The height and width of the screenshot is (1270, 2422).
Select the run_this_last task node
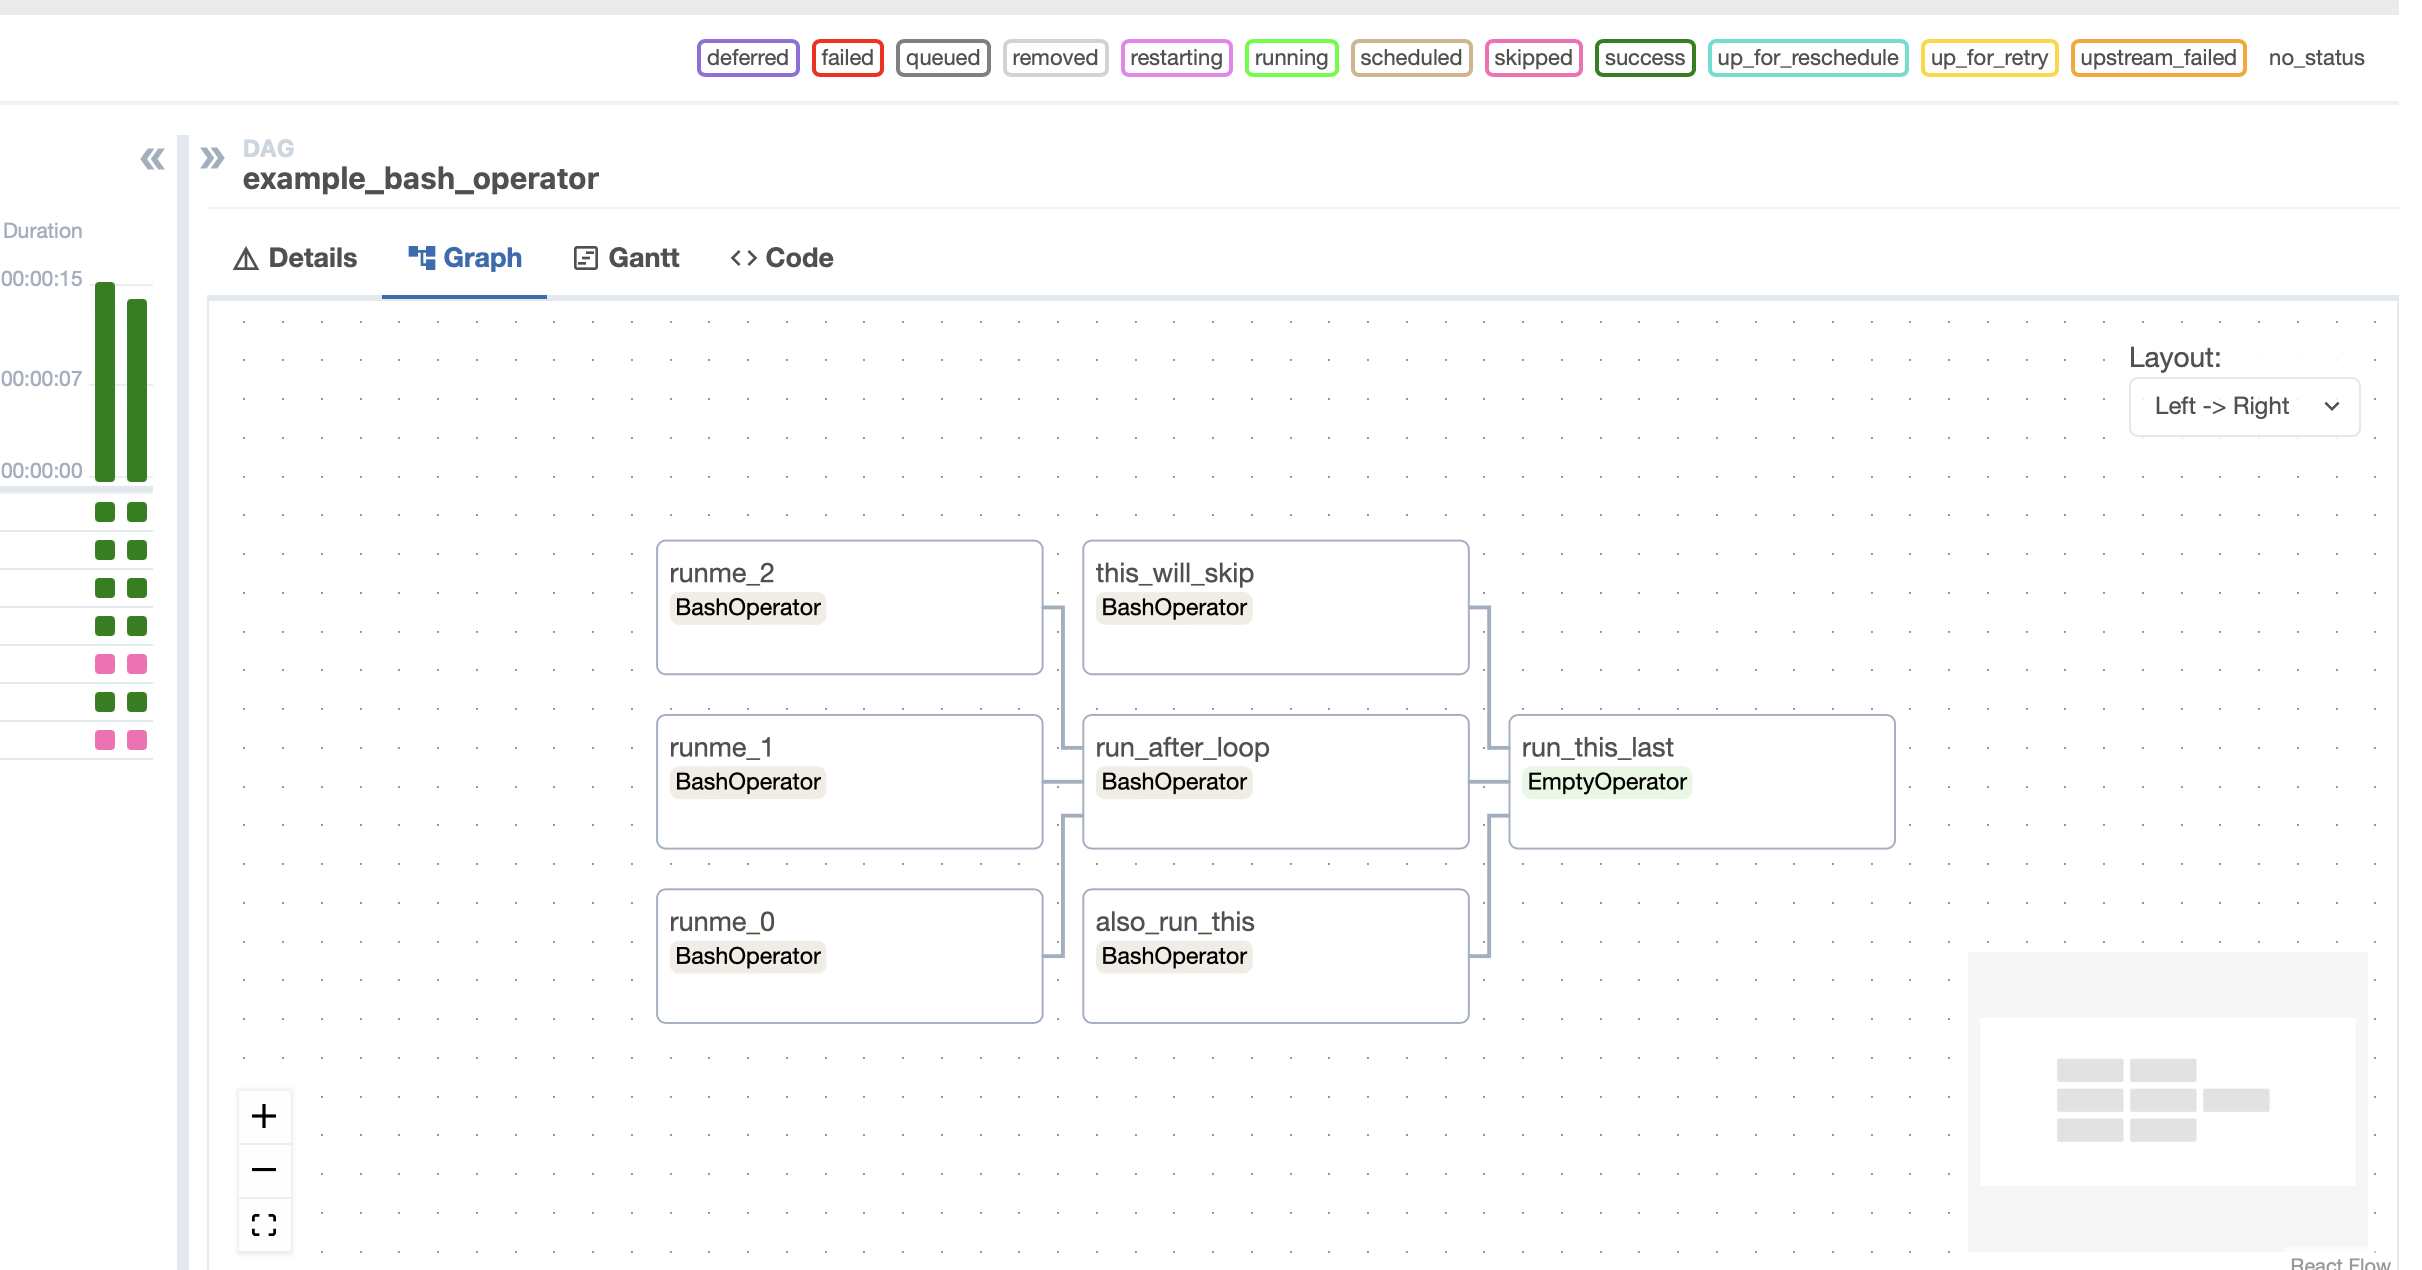[1700, 781]
